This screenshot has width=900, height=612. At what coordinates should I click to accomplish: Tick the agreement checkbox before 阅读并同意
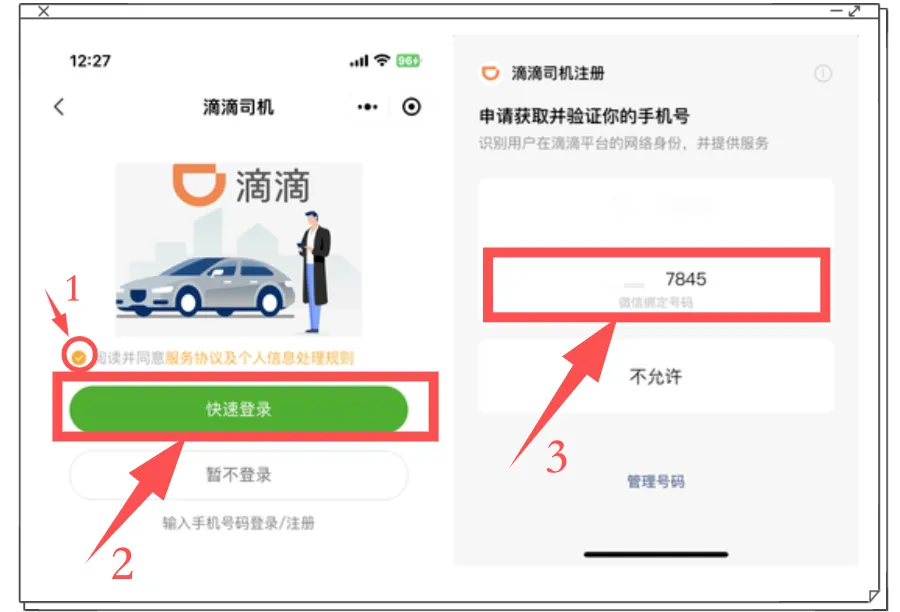(x=79, y=358)
